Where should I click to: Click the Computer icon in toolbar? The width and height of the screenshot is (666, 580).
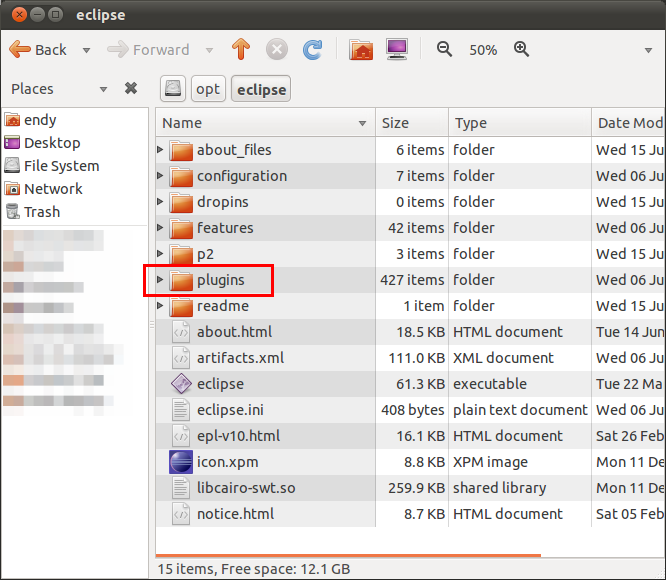396,49
